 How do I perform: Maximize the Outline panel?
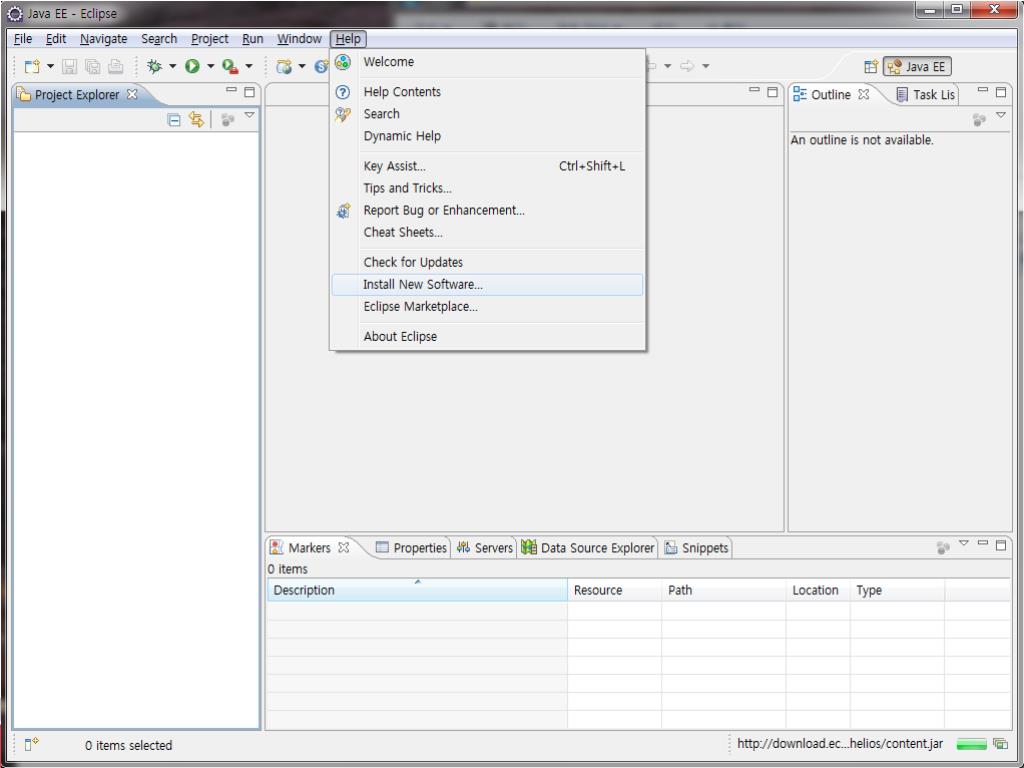[1001, 92]
